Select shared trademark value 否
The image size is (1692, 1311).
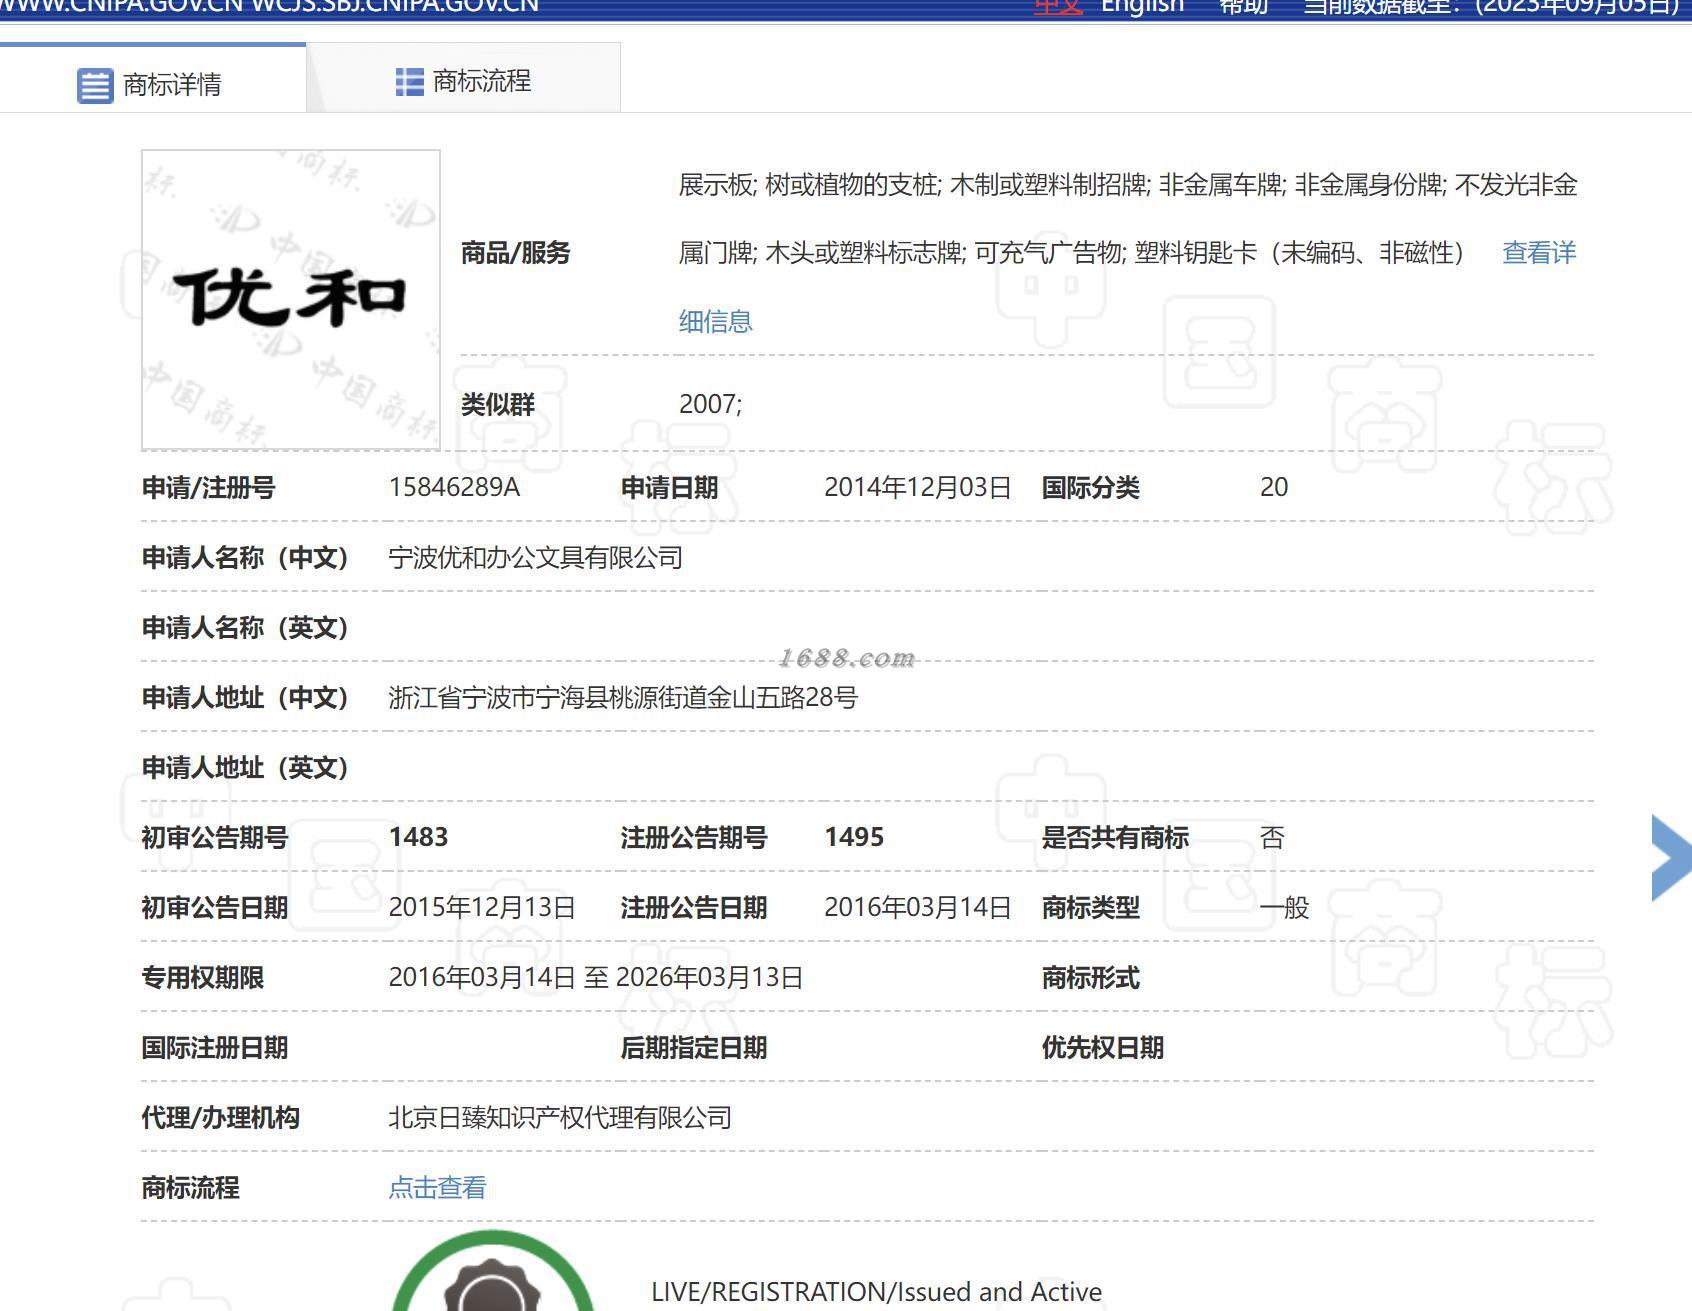(1272, 837)
